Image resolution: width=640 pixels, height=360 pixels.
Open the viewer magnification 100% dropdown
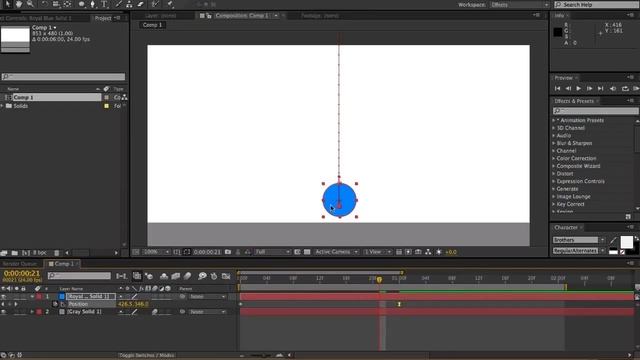click(x=156, y=252)
